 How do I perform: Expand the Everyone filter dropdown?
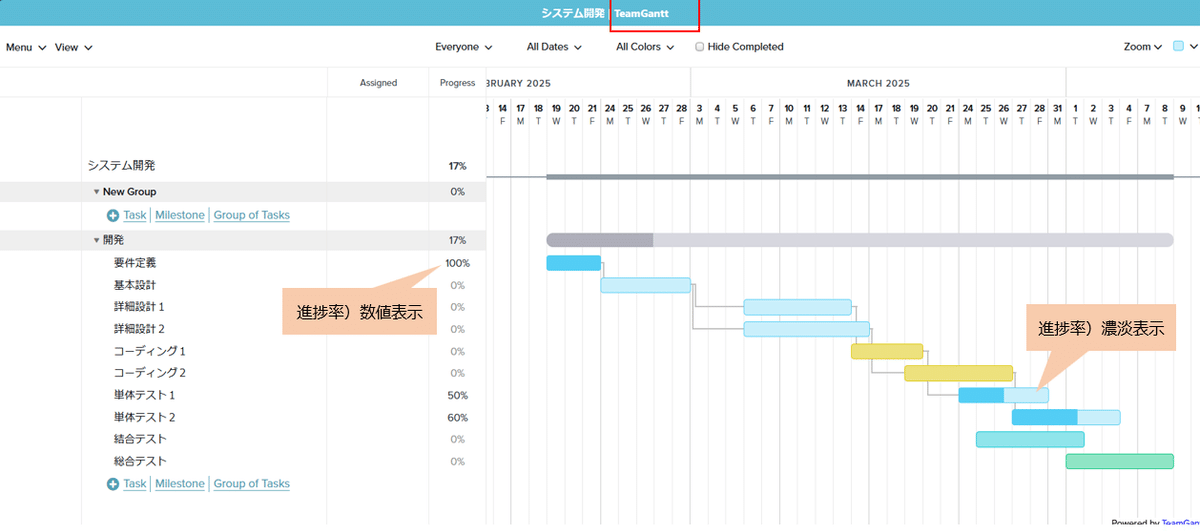463,47
